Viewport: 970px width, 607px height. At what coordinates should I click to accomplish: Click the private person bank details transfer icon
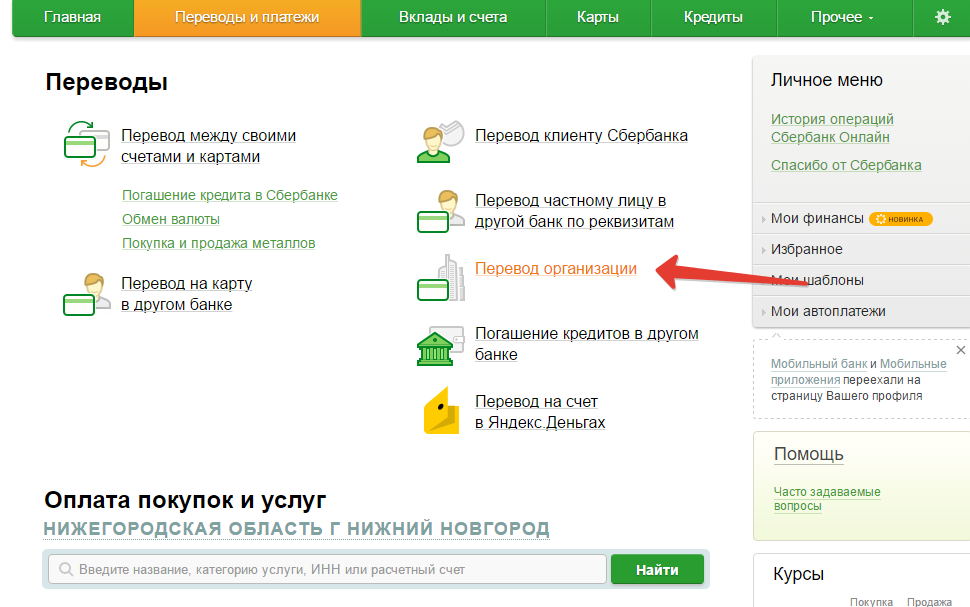(x=439, y=211)
